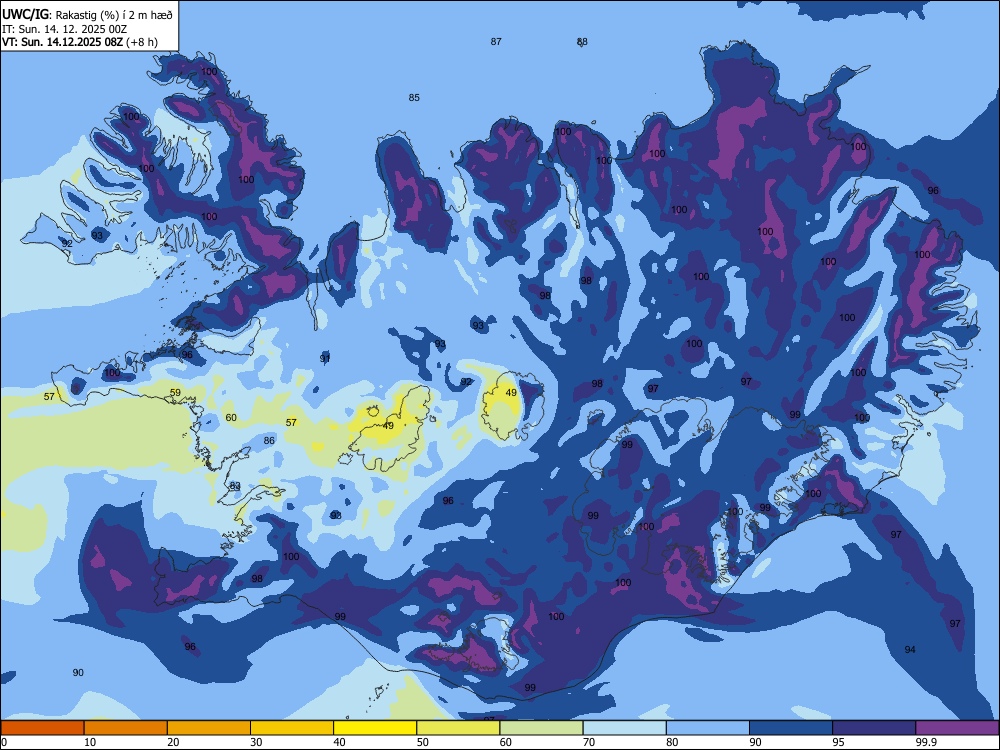Click the legend tick label '95'

[839, 742]
